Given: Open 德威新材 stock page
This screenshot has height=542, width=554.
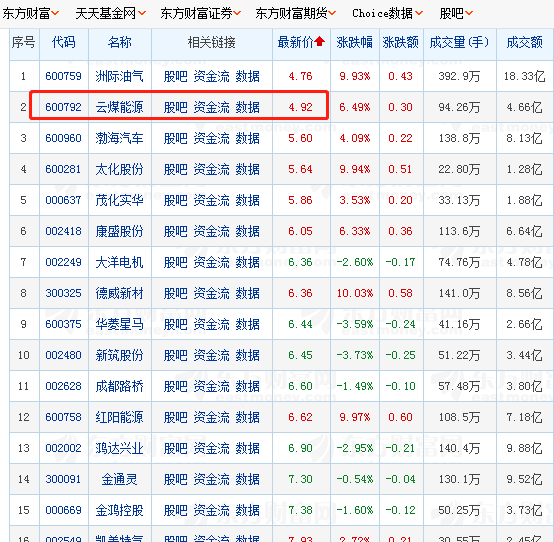Looking at the screenshot, I should (119, 293).
